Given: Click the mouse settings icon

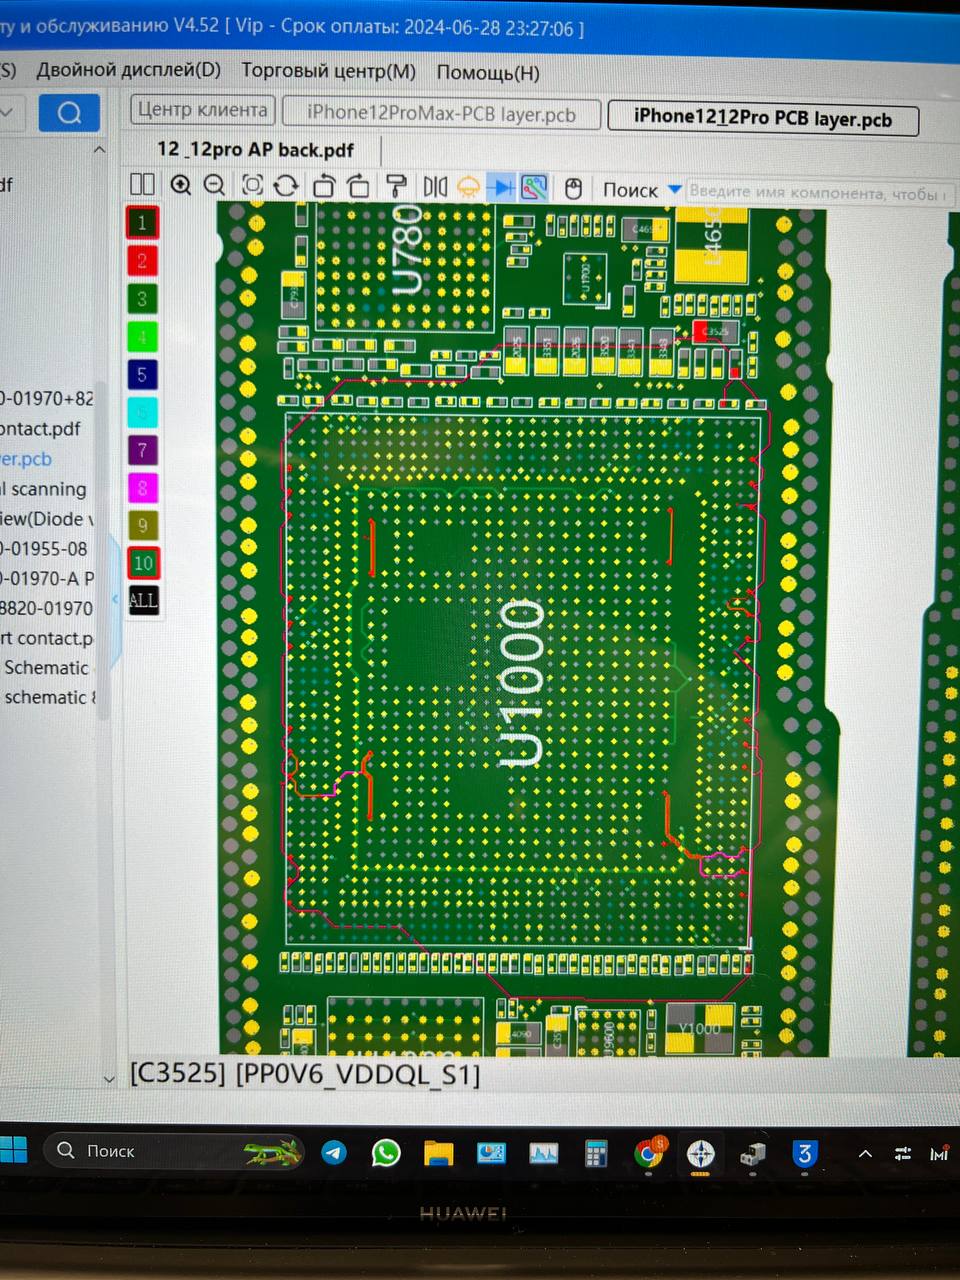Looking at the screenshot, I should click(574, 189).
